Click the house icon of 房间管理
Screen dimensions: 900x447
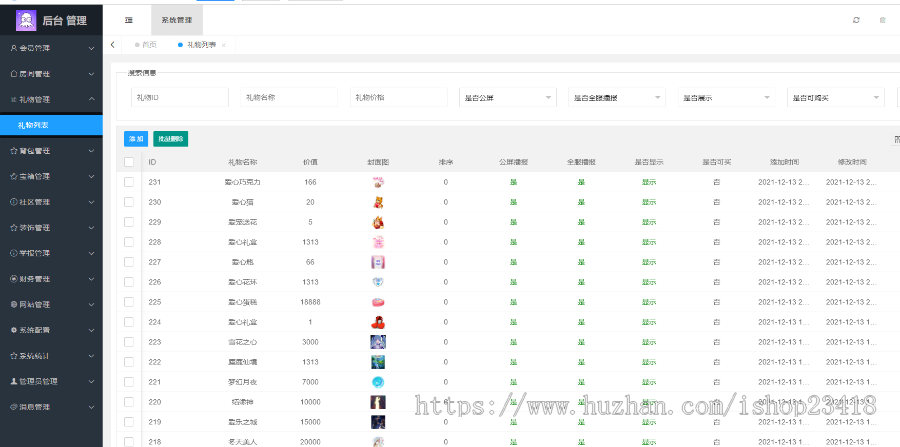(x=14, y=74)
